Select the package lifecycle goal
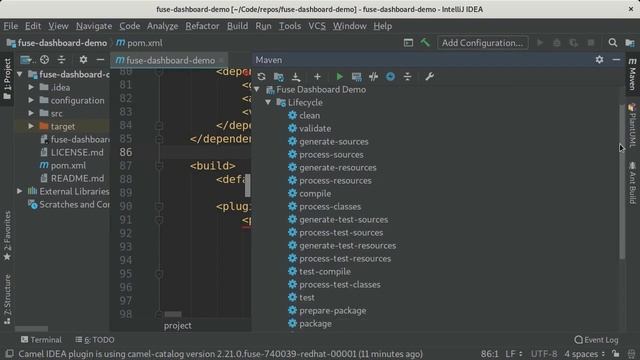 [x=315, y=324]
